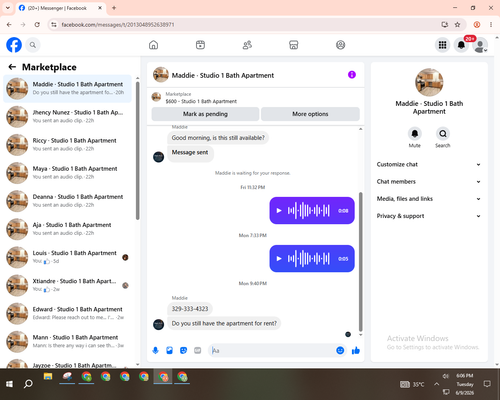500x400 pixels.
Task: Open the notifications bell with 20+ badge
Action: pyautogui.click(x=461, y=45)
